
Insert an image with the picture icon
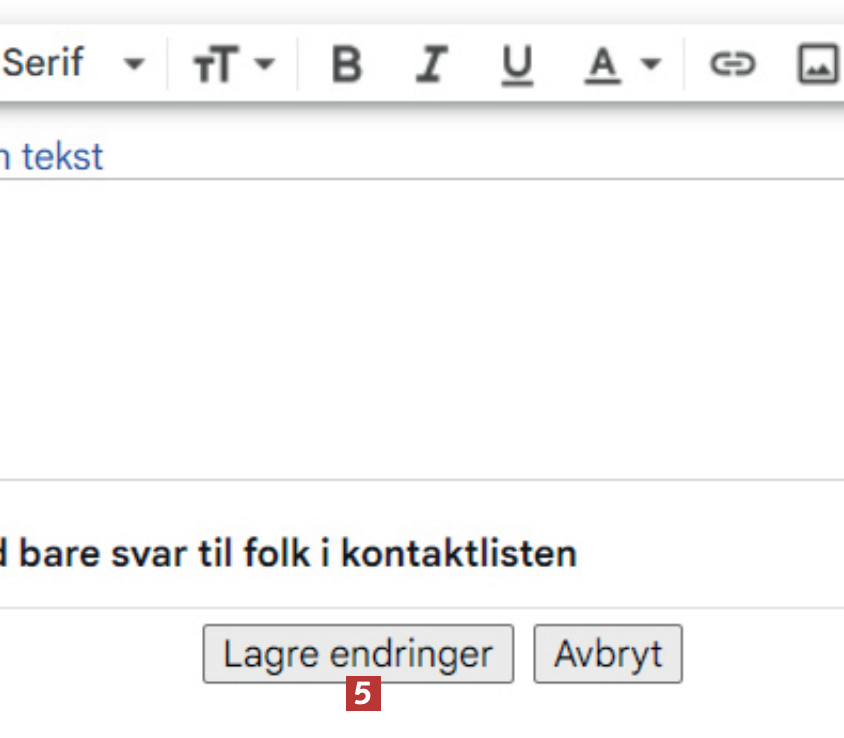[x=818, y=66]
